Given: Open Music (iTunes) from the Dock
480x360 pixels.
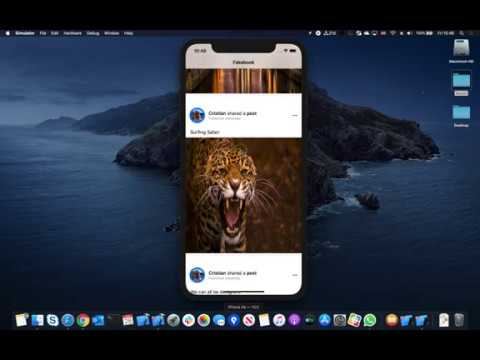Looking at the screenshot, I should pyautogui.click(x=279, y=320).
